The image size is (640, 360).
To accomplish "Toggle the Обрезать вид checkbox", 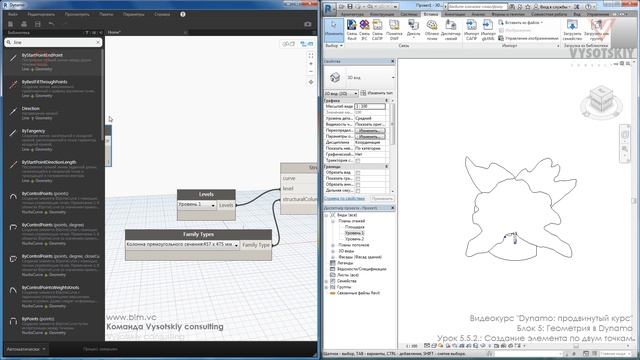I will coord(358,173).
